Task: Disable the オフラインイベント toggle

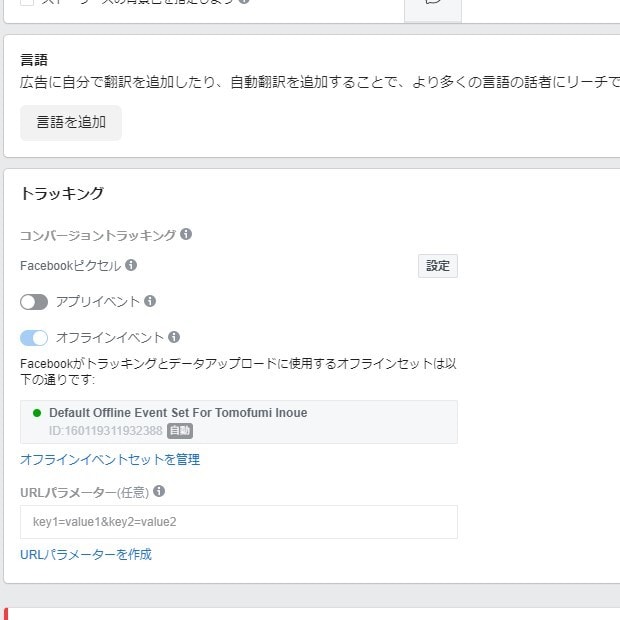Action: pos(34,338)
